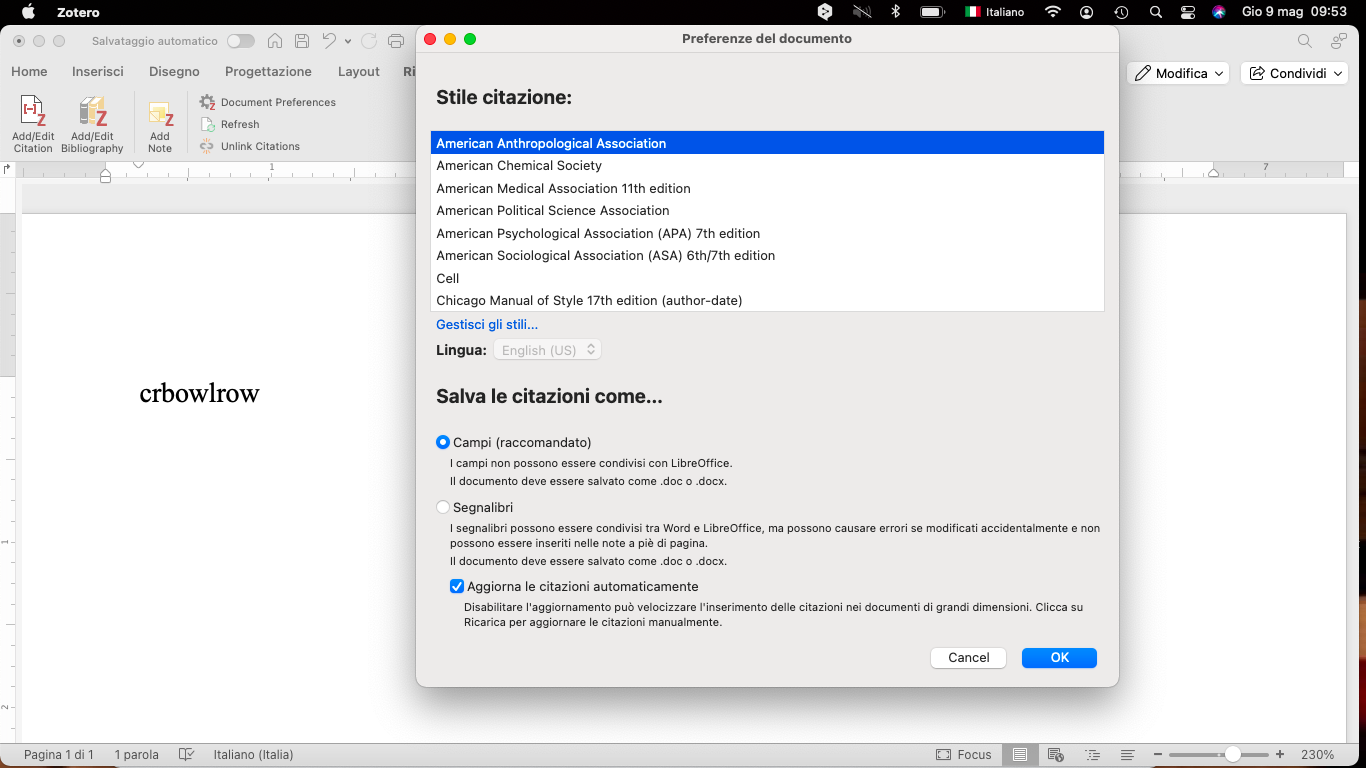Click the spelling check icon in the status bar
Image resolution: width=1366 pixels, height=768 pixels.
point(186,755)
